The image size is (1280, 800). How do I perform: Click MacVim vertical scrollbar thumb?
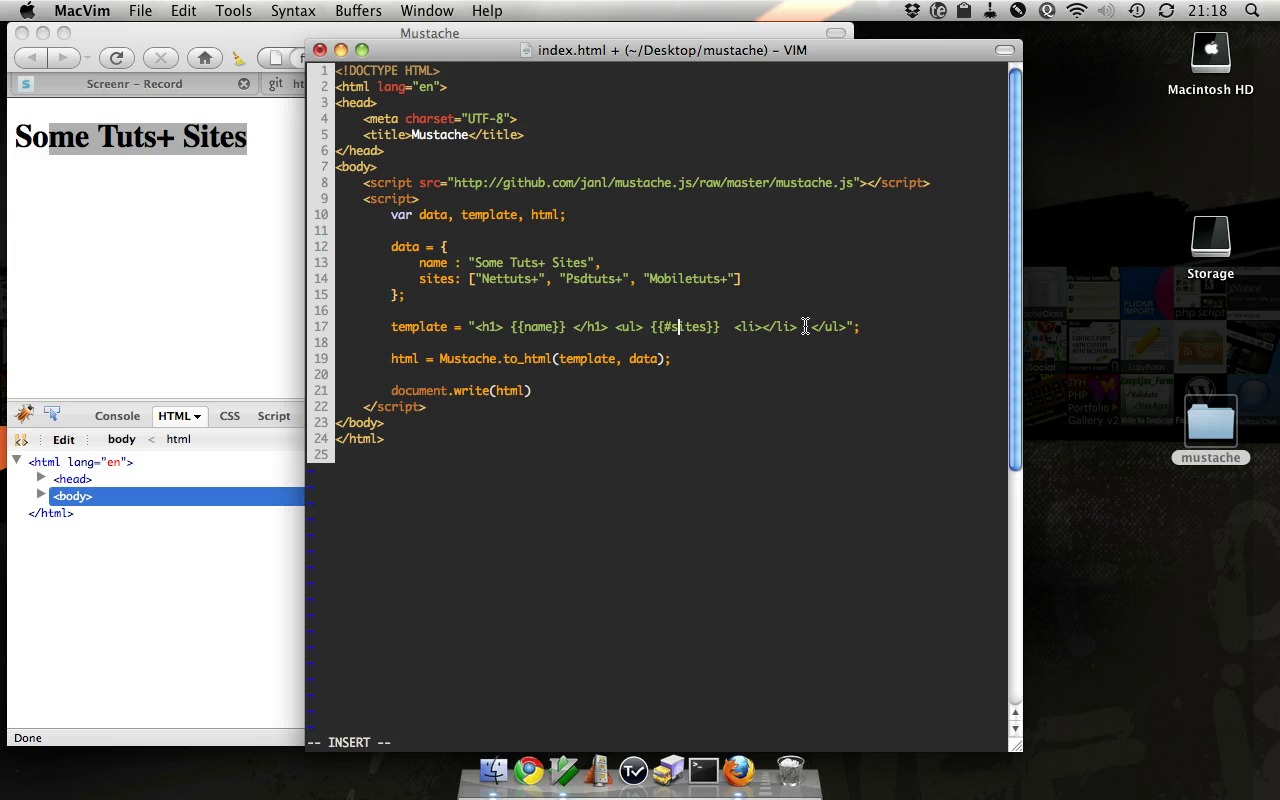coord(1015,268)
